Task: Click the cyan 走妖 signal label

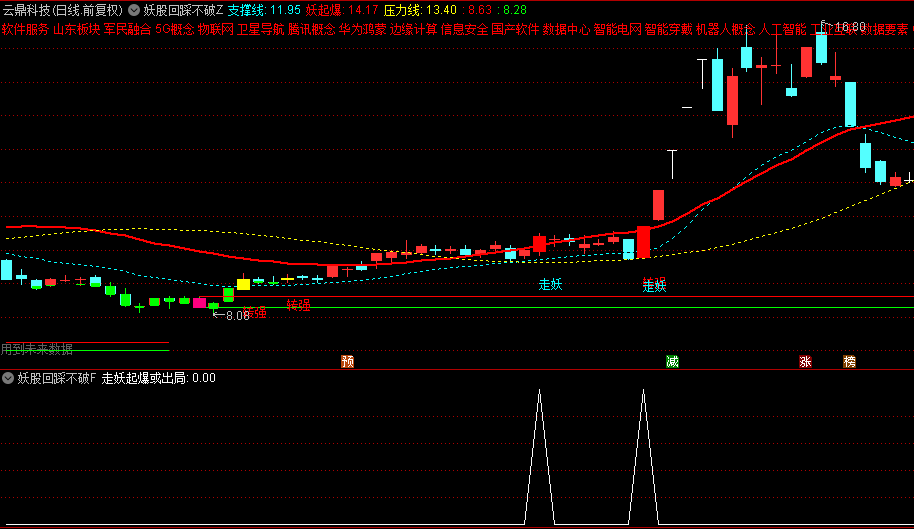Action: 550,284
